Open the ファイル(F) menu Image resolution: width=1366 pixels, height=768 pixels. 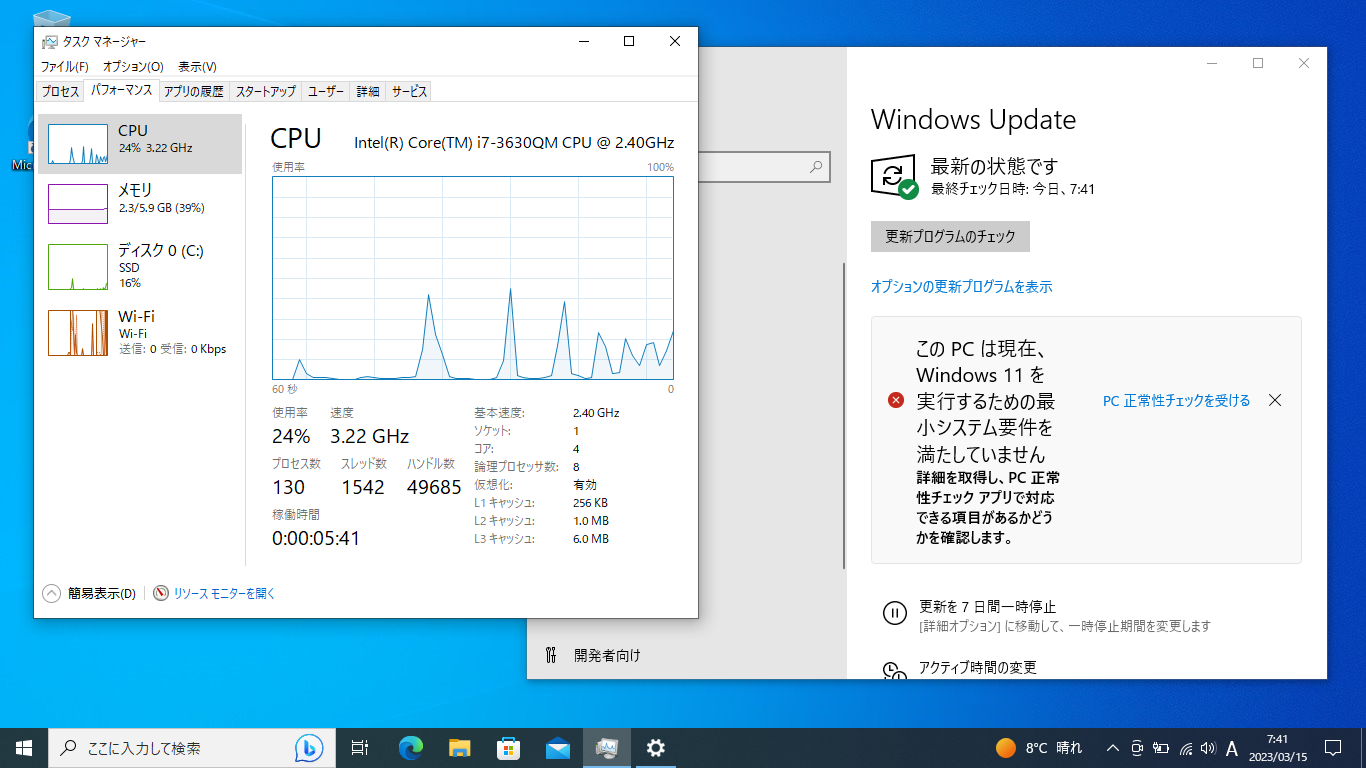point(64,66)
